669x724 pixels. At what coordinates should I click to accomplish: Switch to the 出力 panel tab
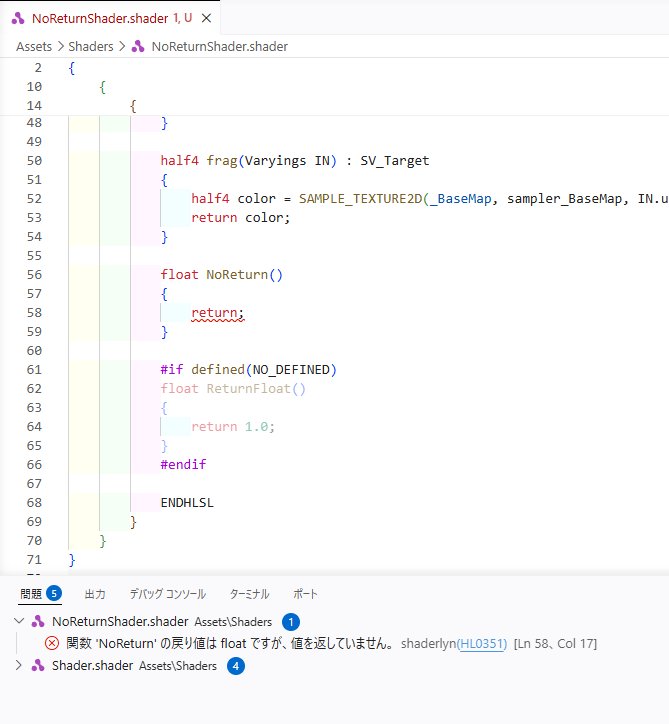(95, 594)
